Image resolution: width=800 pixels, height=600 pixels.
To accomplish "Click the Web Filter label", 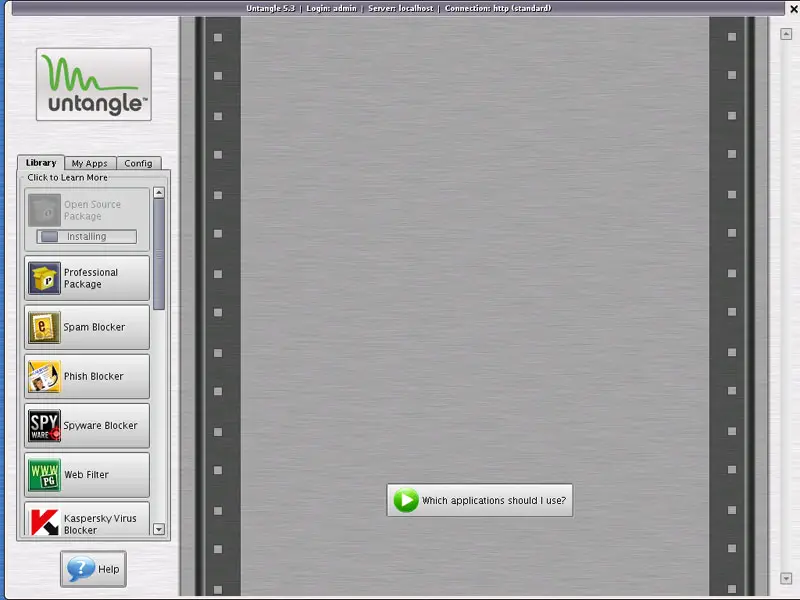I will click(x=86, y=474).
